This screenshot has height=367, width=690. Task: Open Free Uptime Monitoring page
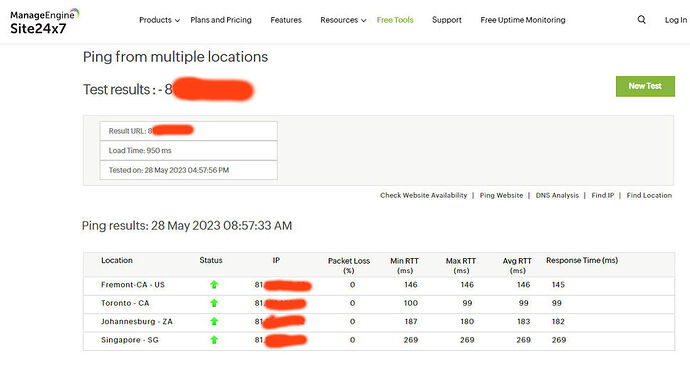coord(523,20)
